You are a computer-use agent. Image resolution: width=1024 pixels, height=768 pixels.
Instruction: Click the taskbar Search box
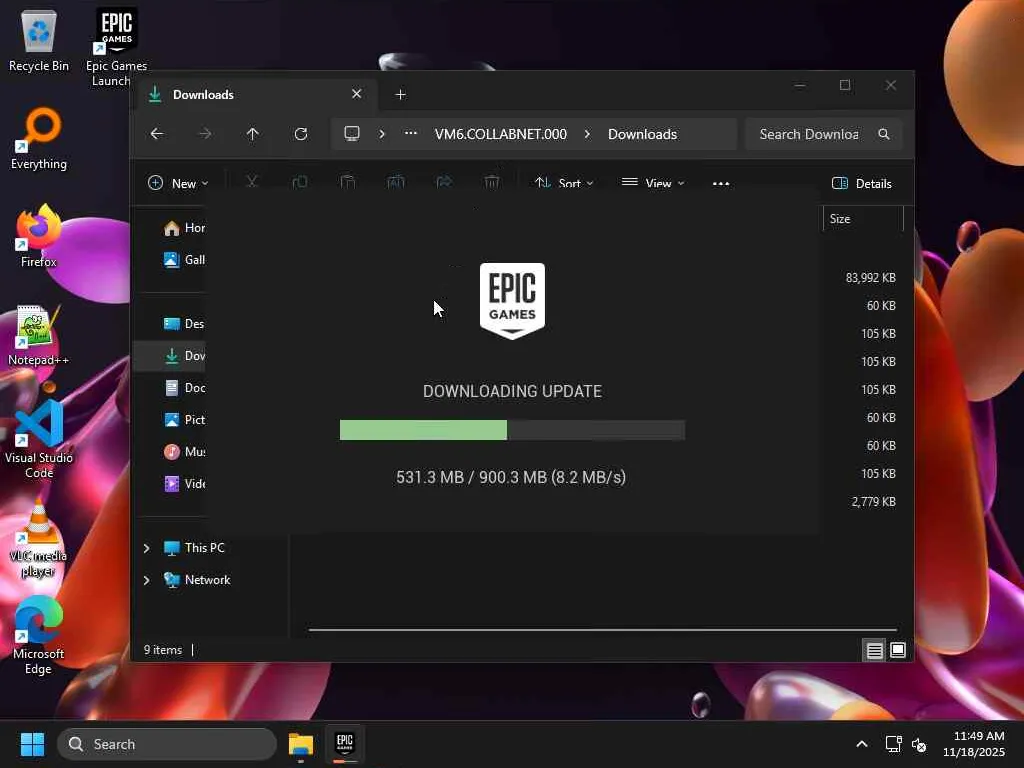click(167, 744)
